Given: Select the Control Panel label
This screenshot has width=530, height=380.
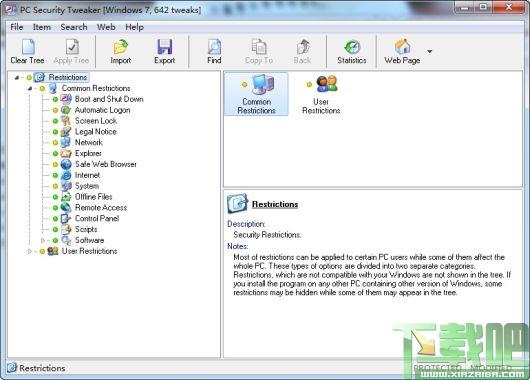Looking at the screenshot, I should pos(97,218).
